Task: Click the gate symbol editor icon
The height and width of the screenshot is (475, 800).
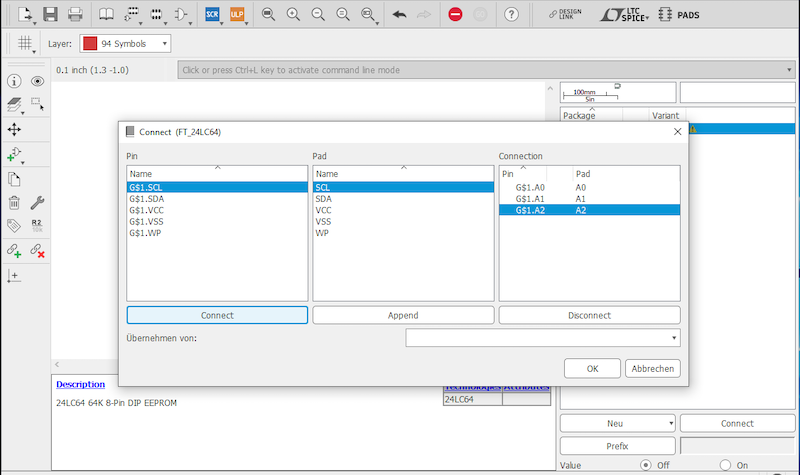Action: (181, 14)
